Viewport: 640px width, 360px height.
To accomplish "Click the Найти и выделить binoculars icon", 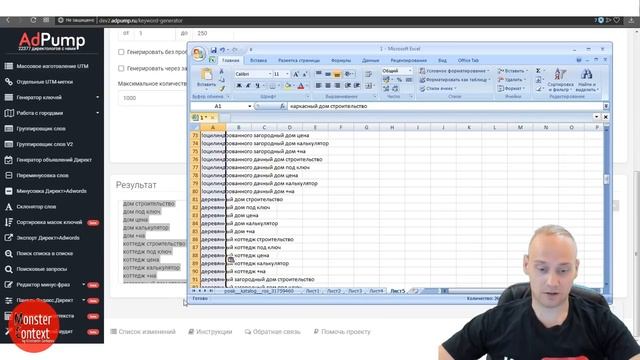I will 587,74.
